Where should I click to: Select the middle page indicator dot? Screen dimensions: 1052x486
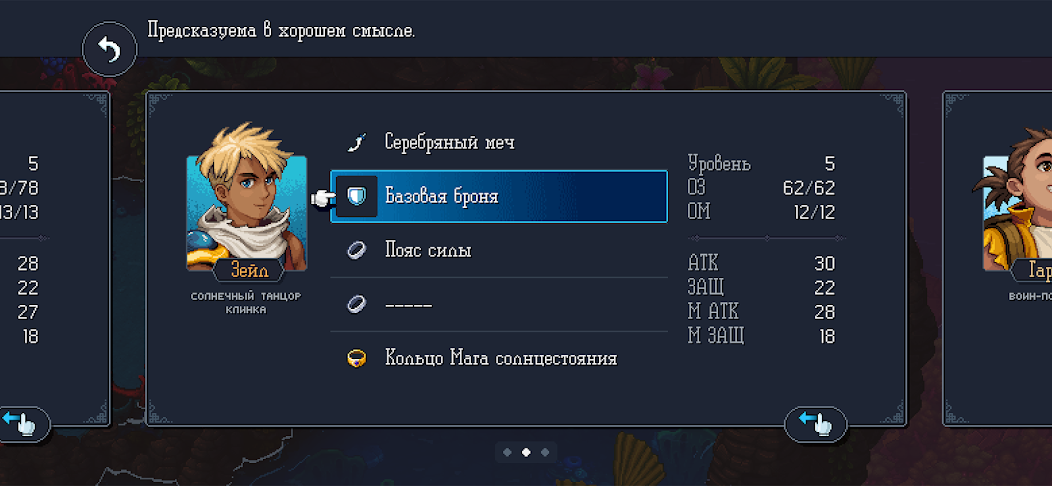526,452
